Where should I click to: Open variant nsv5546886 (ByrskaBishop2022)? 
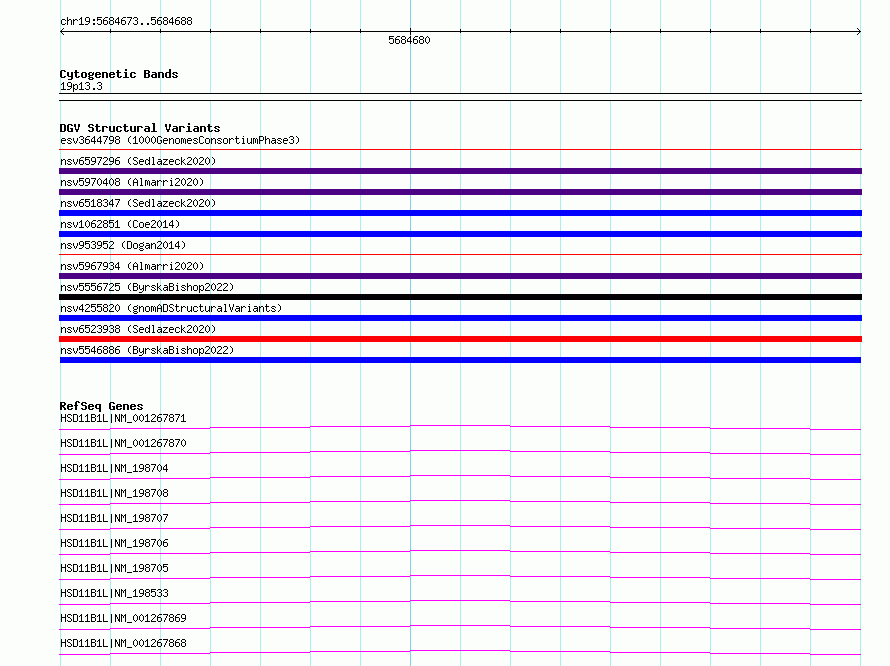click(147, 350)
